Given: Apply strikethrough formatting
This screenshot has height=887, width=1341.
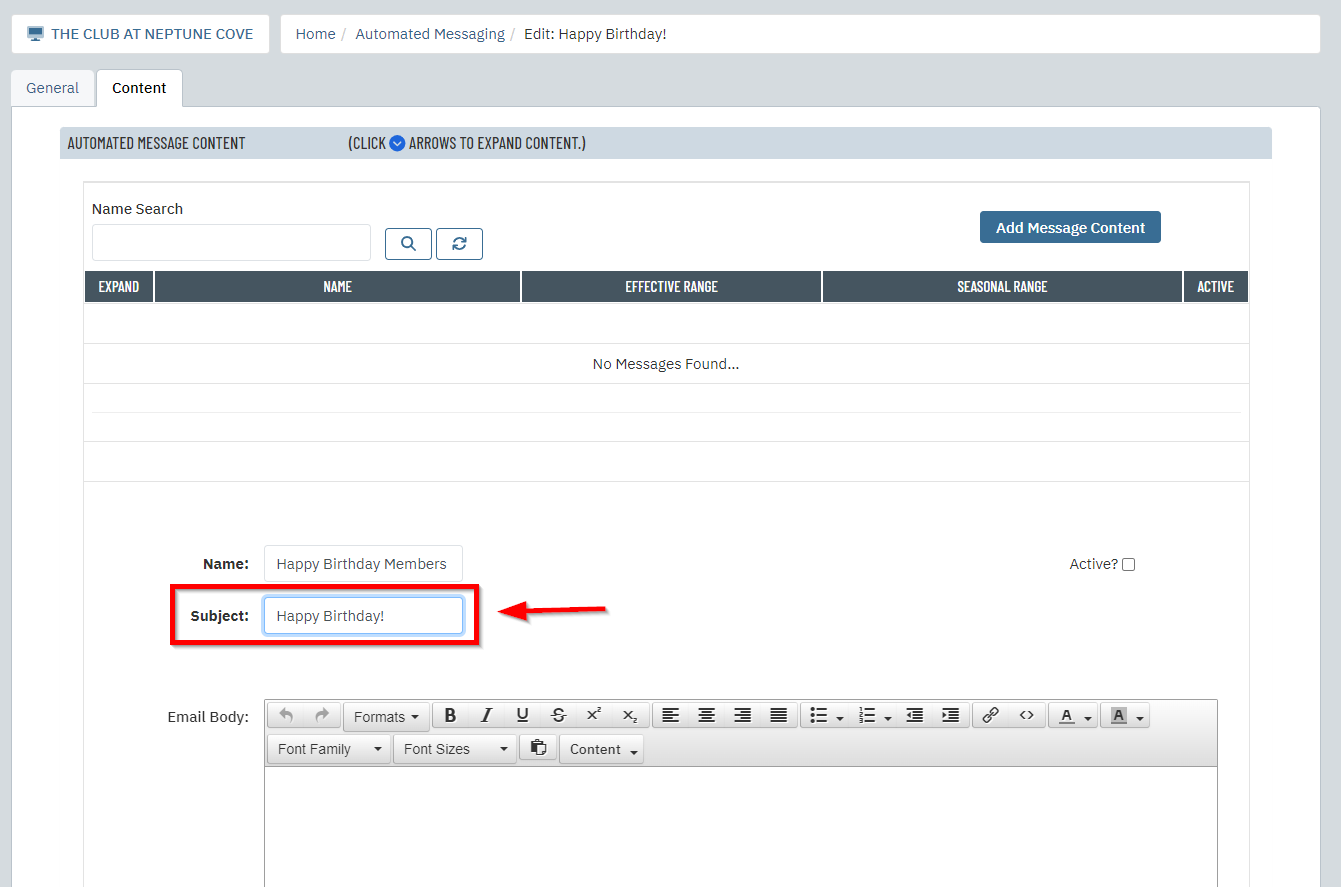Looking at the screenshot, I should pos(558,715).
